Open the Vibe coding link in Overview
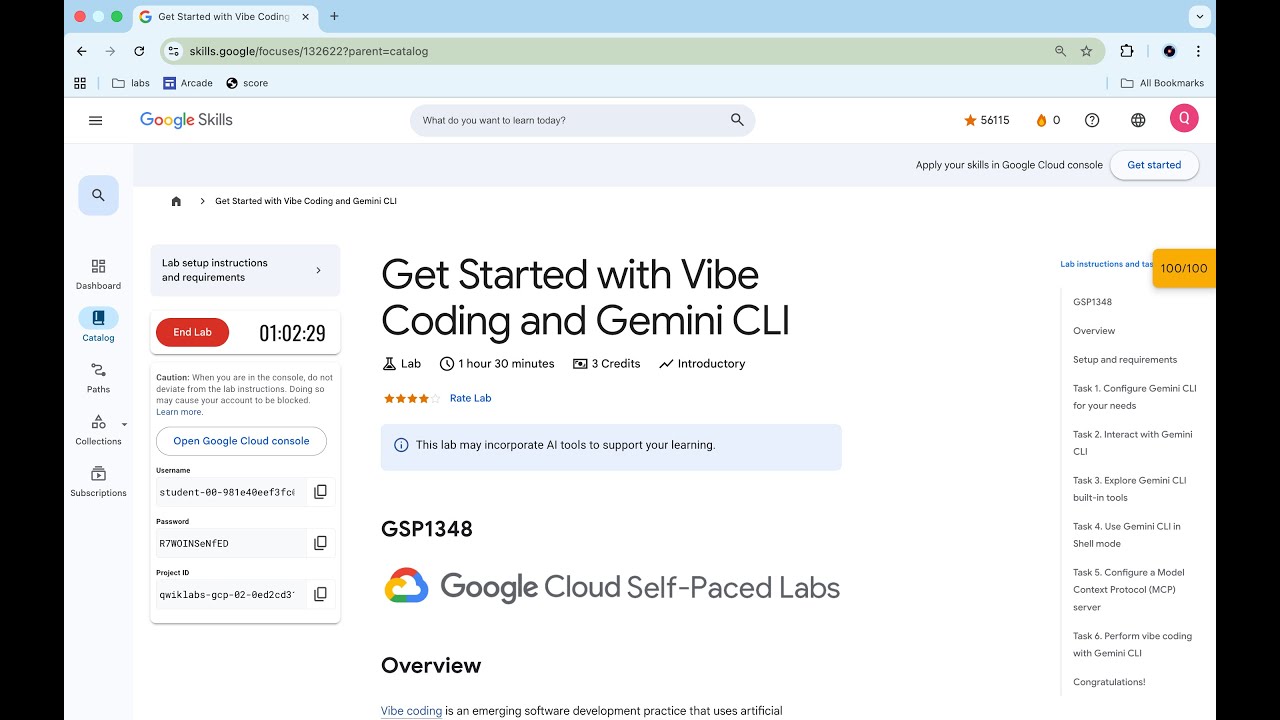This screenshot has height=720, width=1280. pyautogui.click(x=411, y=711)
